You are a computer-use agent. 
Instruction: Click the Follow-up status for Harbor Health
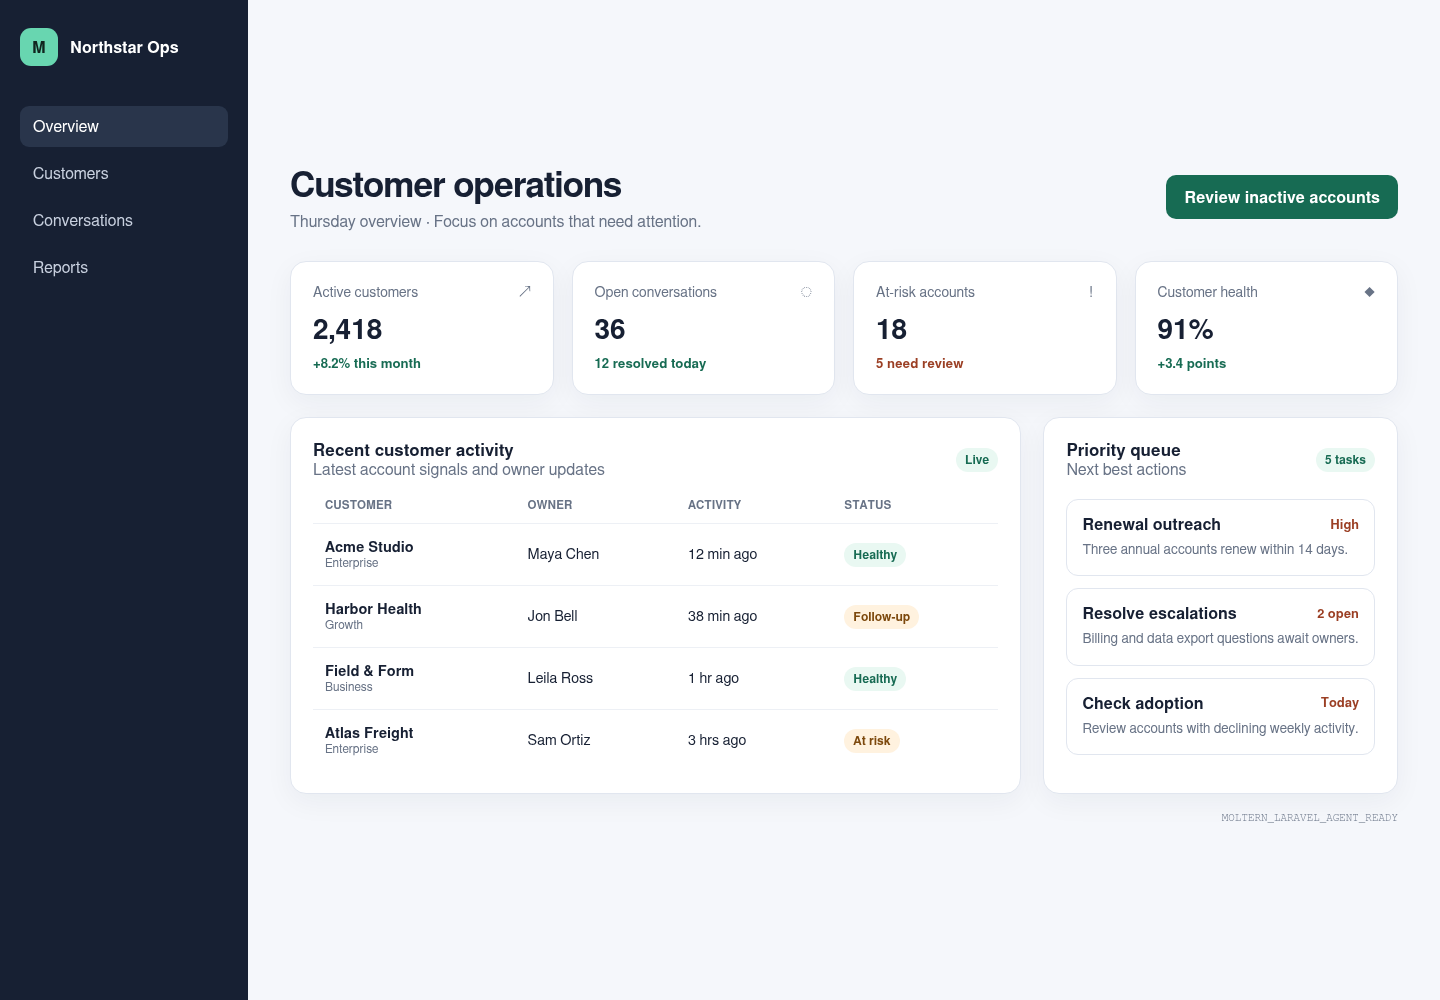click(x=881, y=617)
